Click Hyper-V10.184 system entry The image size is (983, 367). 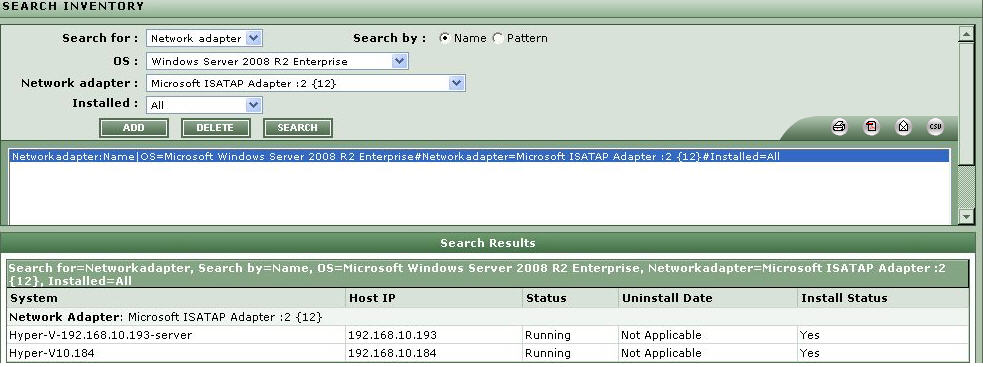coord(52,353)
